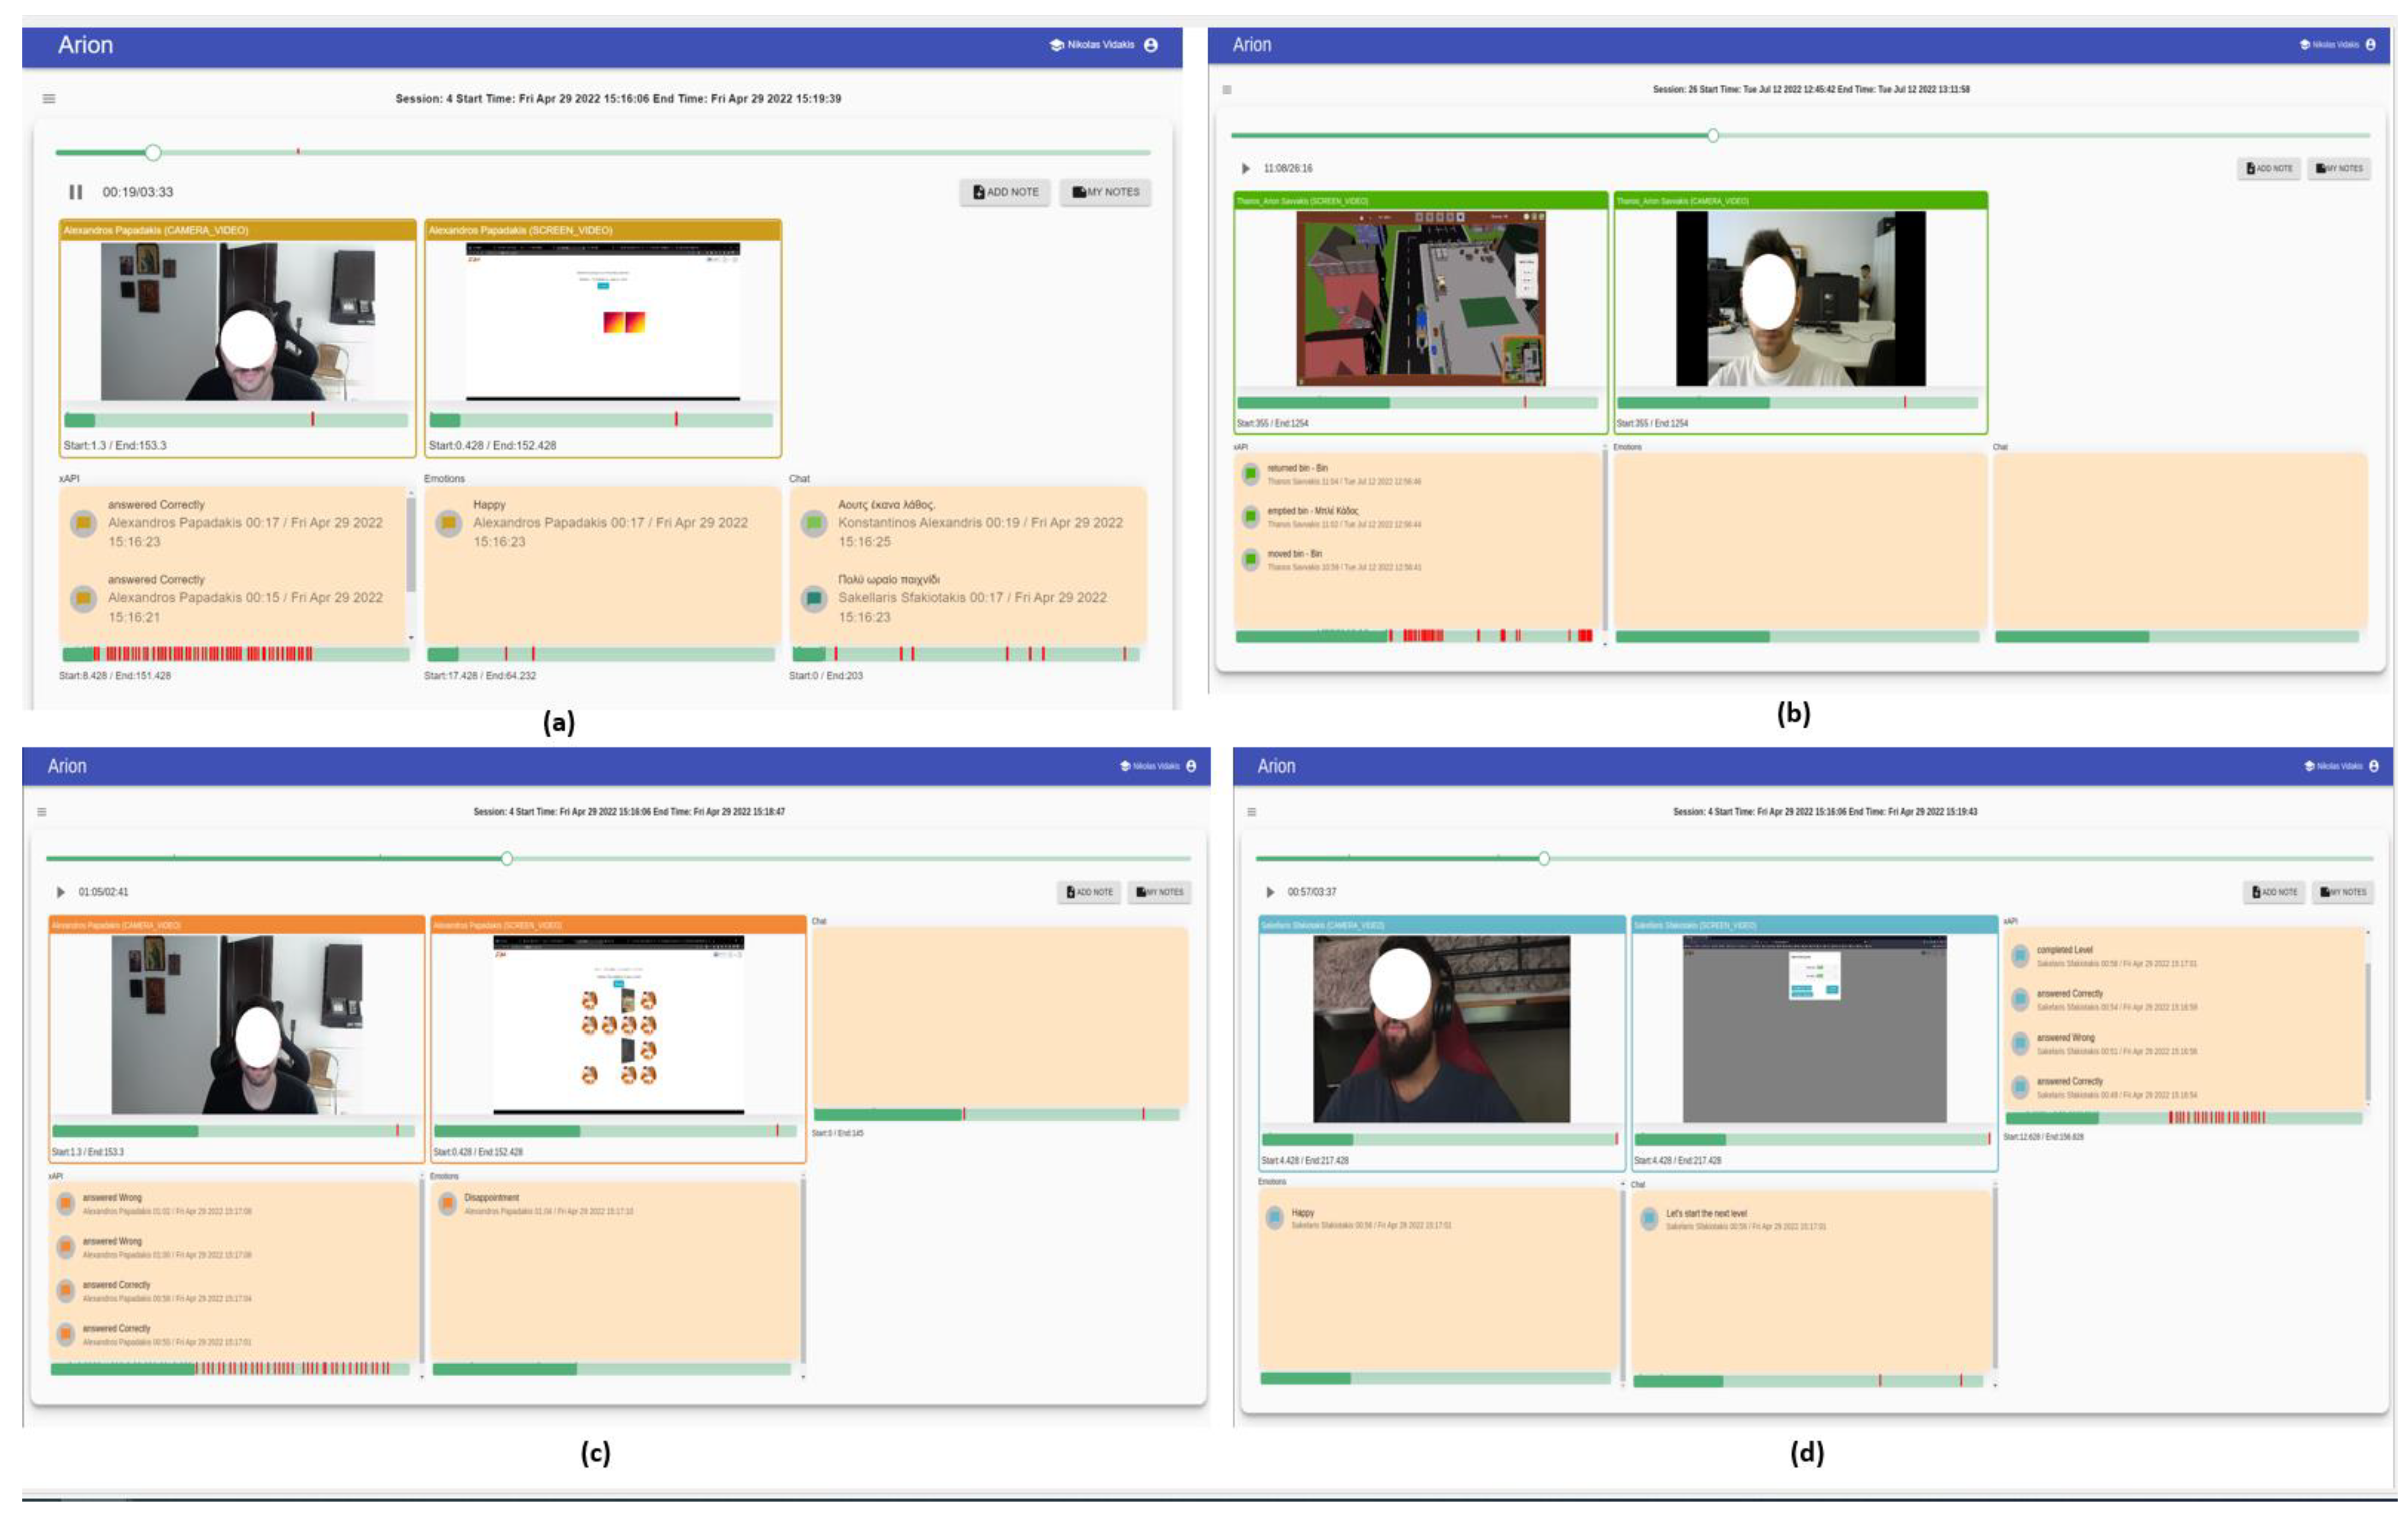The width and height of the screenshot is (2408, 1513).
Task: Select 3D city screen video in panel (b)
Action: 1421,298
